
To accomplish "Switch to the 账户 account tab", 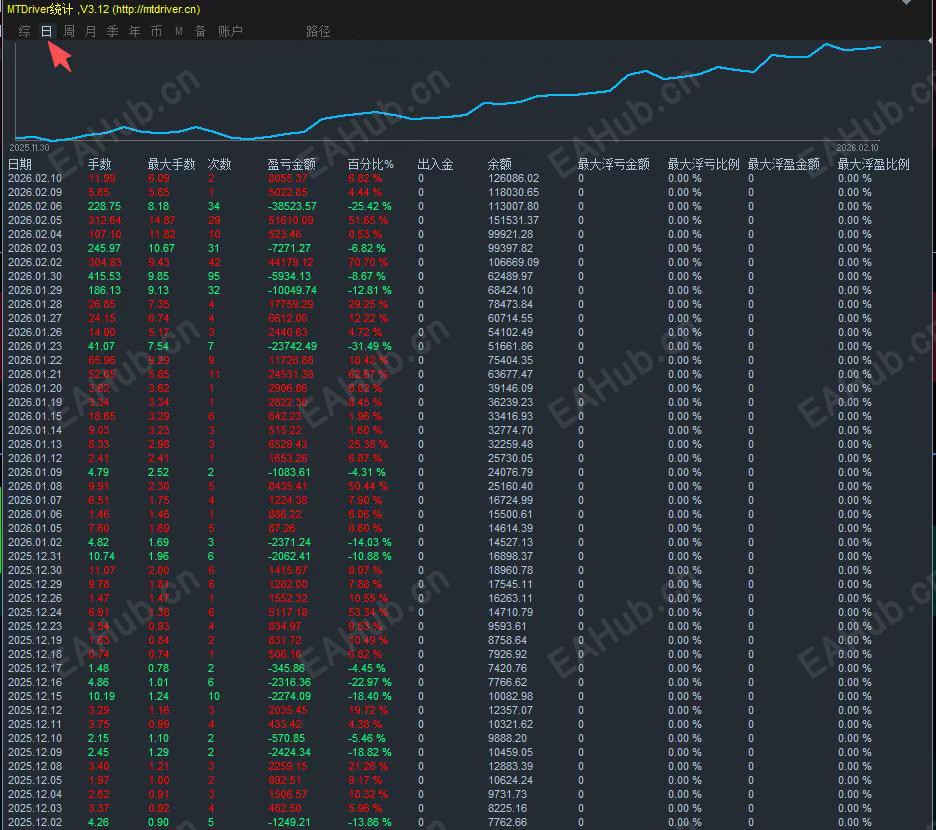I will tap(230, 31).
